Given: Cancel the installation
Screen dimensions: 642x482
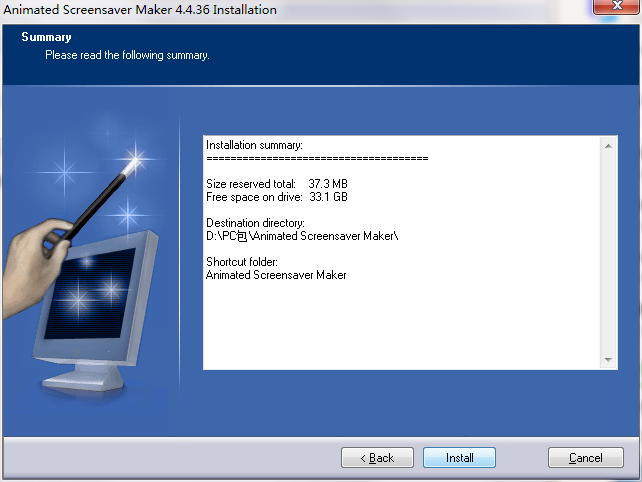Looking at the screenshot, I should (x=585, y=457).
